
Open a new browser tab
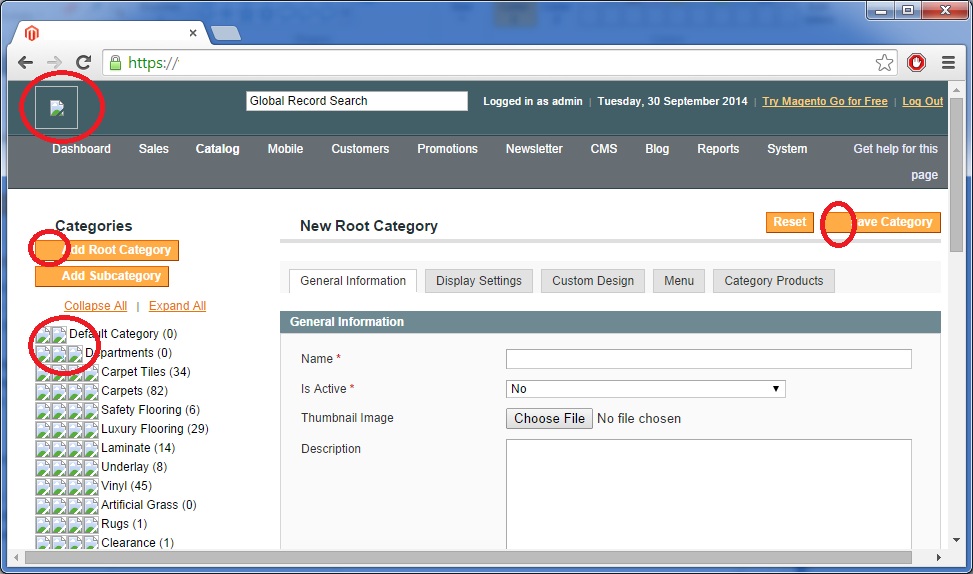[x=226, y=34]
